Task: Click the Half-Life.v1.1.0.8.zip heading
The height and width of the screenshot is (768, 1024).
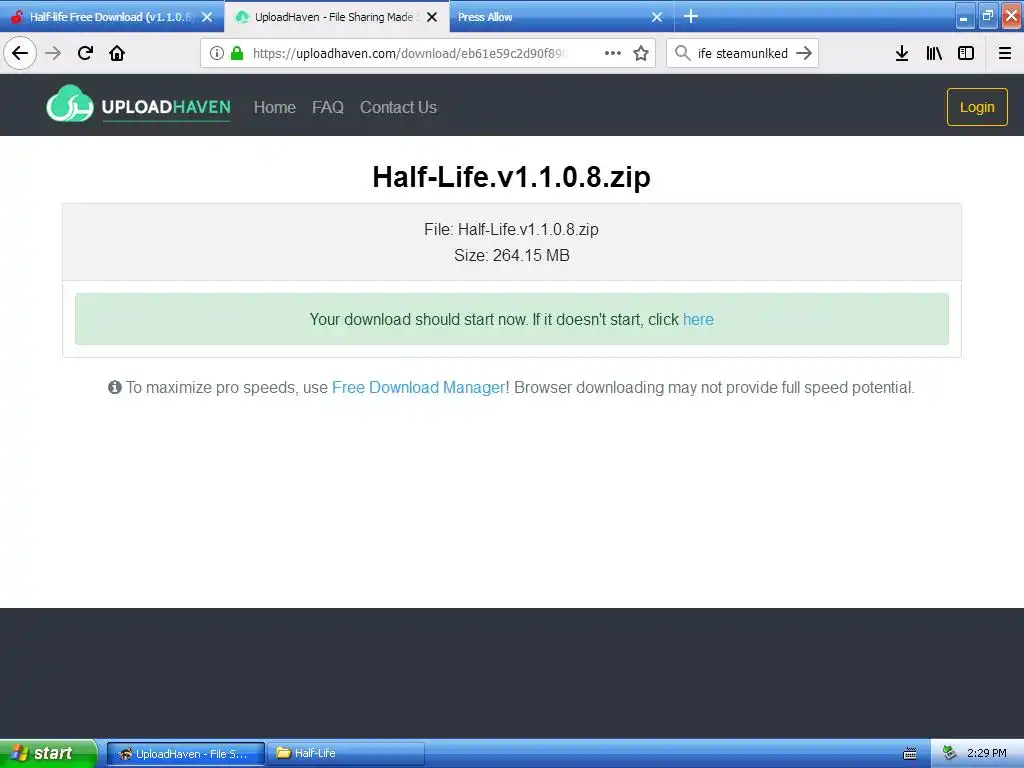Action: click(511, 176)
